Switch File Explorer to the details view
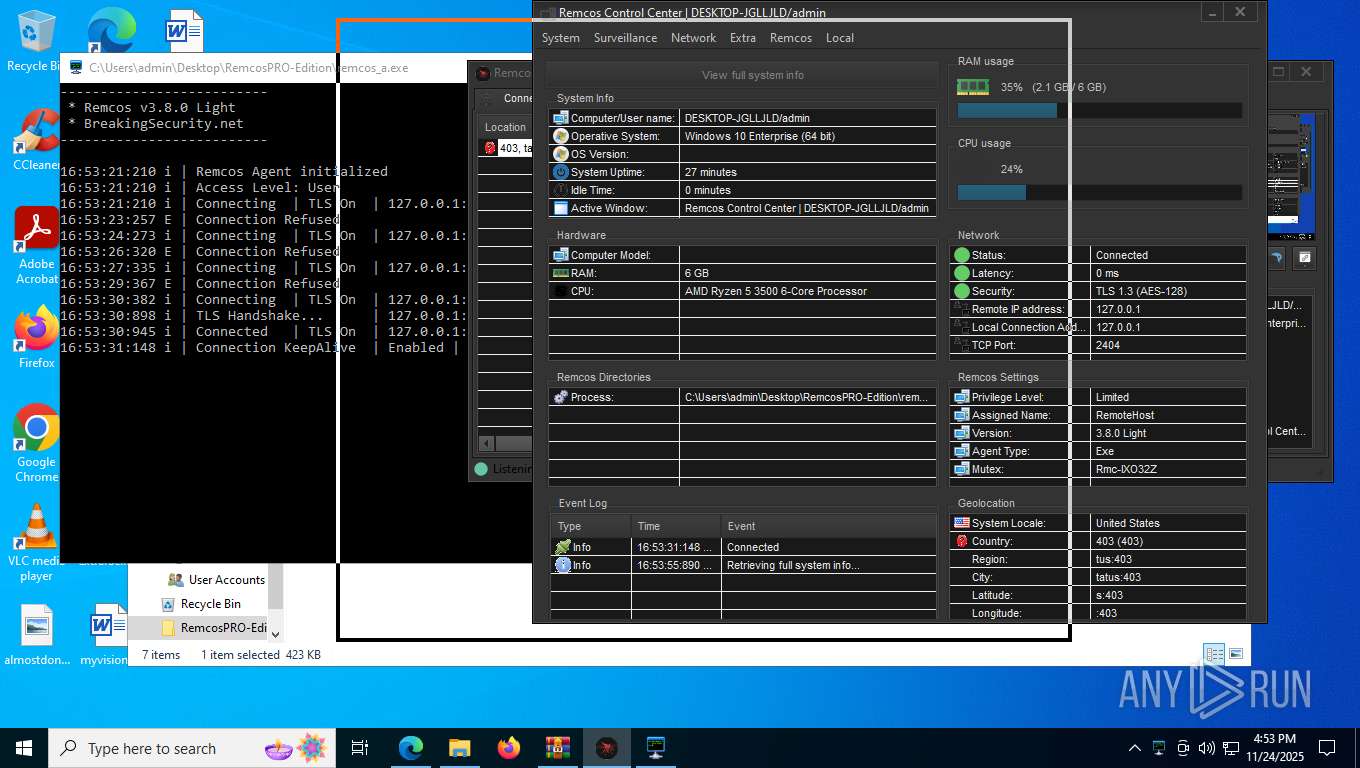This screenshot has width=1360, height=768. (1214, 655)
